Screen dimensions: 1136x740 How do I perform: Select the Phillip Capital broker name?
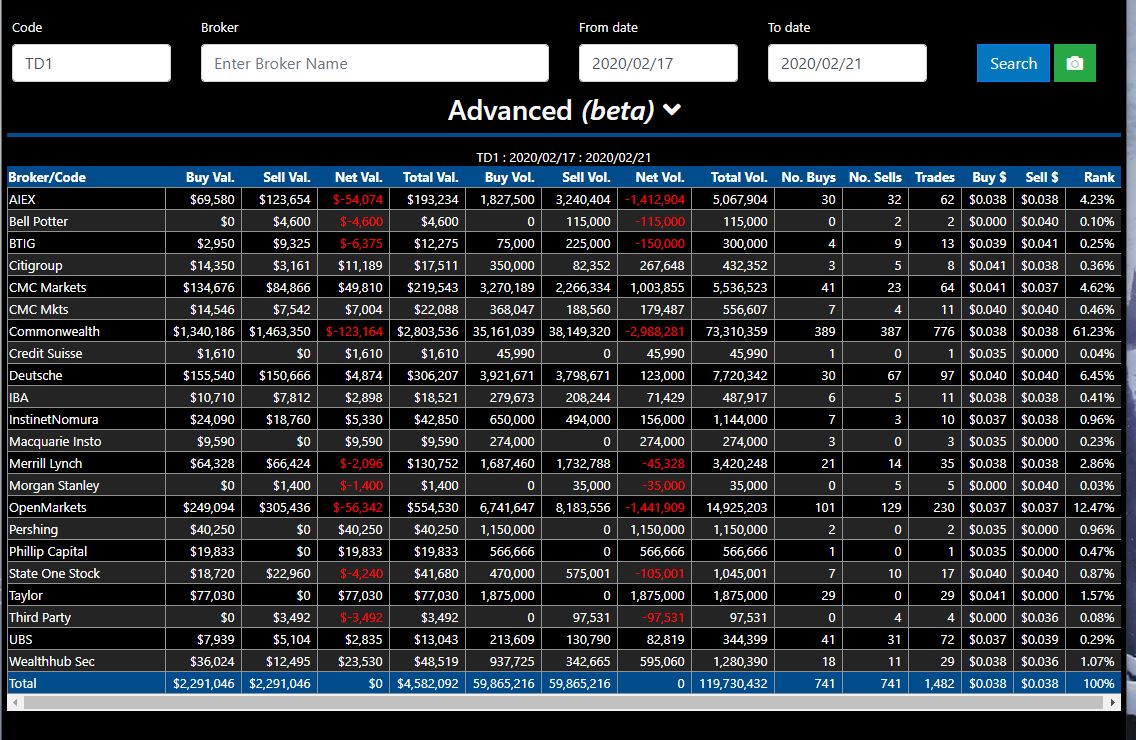coord(48,552)
